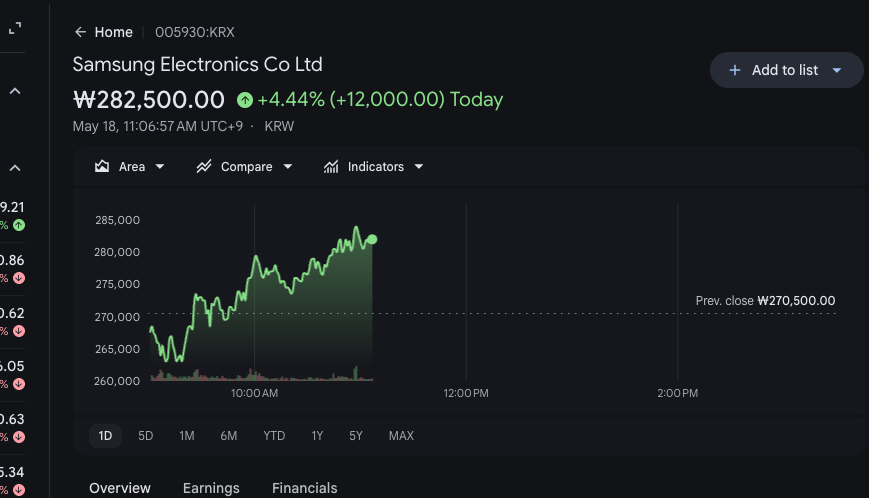Open the Indicators dropdown arrow
The image size is (869, 498).
pyautogui.click(x=419, y=166)
